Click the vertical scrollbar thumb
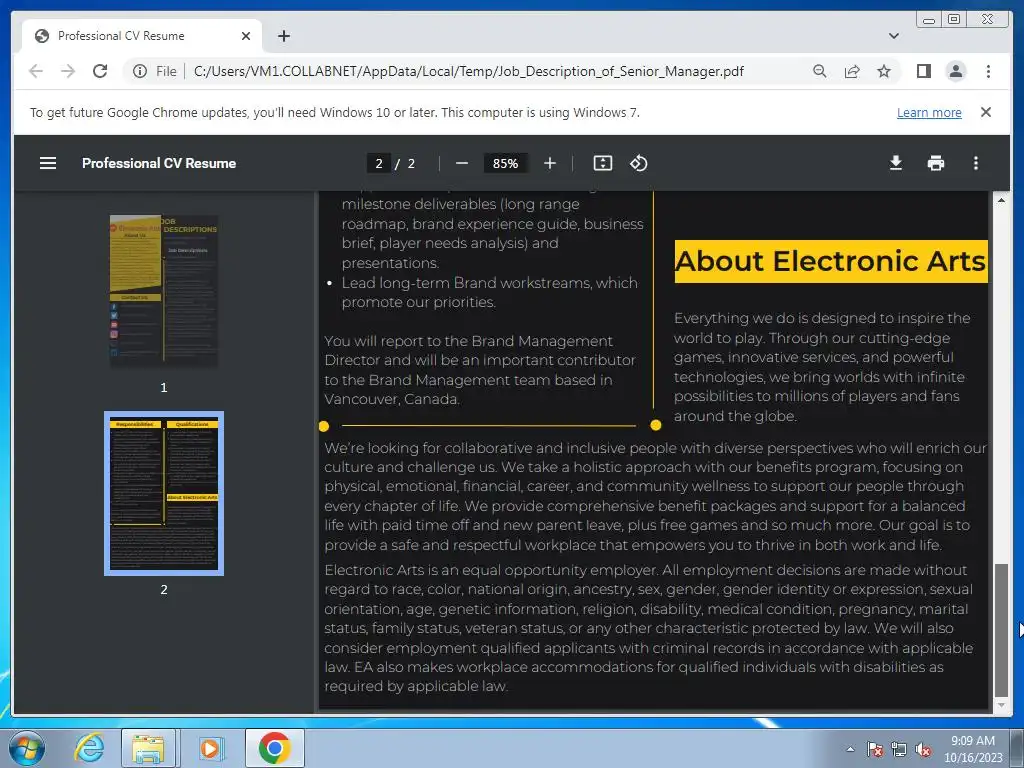Image resolution: width=1024 pixels, height=768 pixels. point(1001,630)
